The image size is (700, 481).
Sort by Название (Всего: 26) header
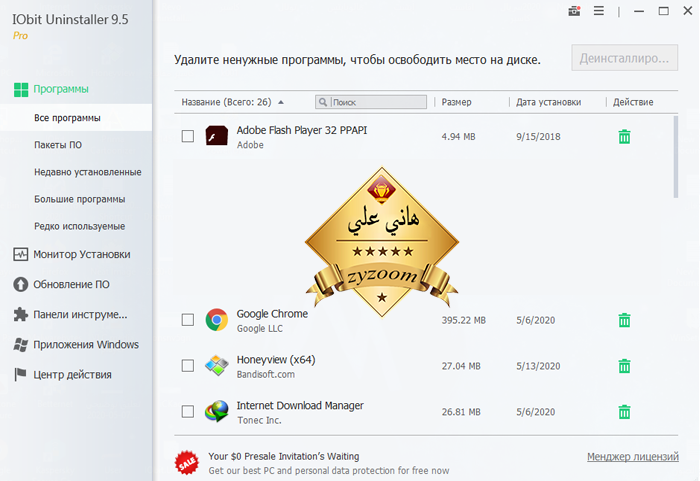point(226,102)
